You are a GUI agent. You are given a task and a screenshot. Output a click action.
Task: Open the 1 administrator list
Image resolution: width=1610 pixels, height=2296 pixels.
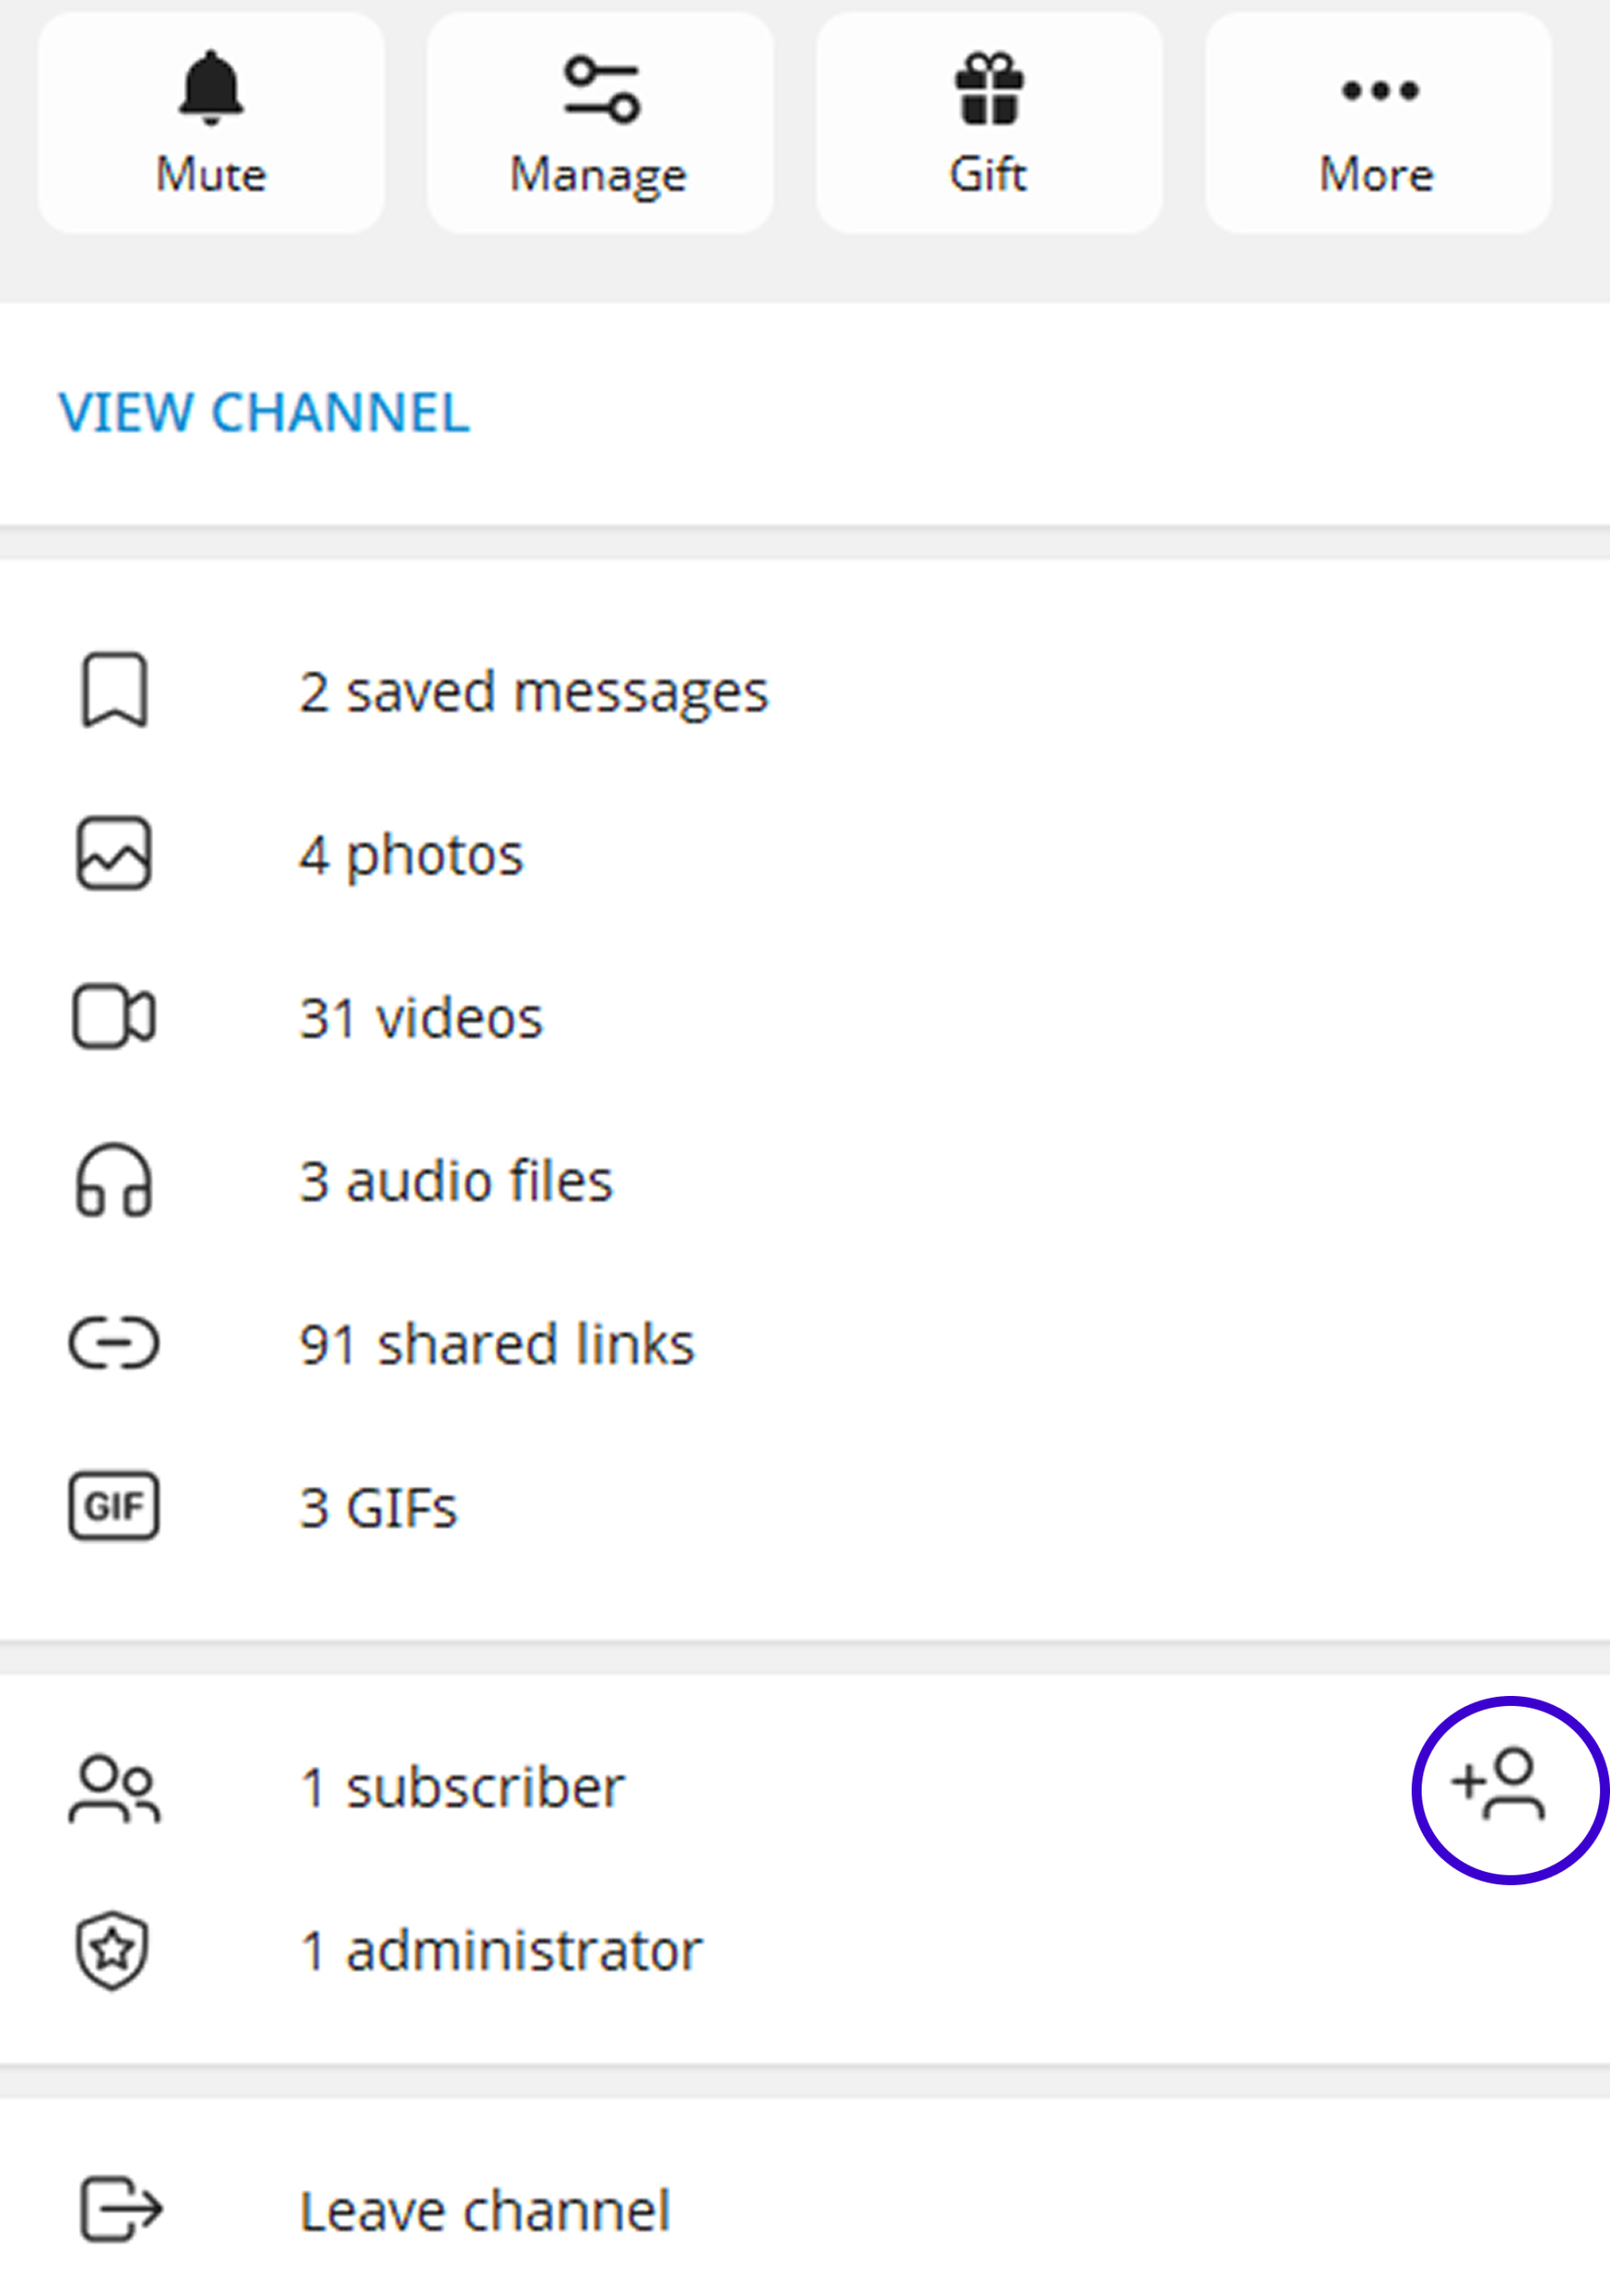501,1950
